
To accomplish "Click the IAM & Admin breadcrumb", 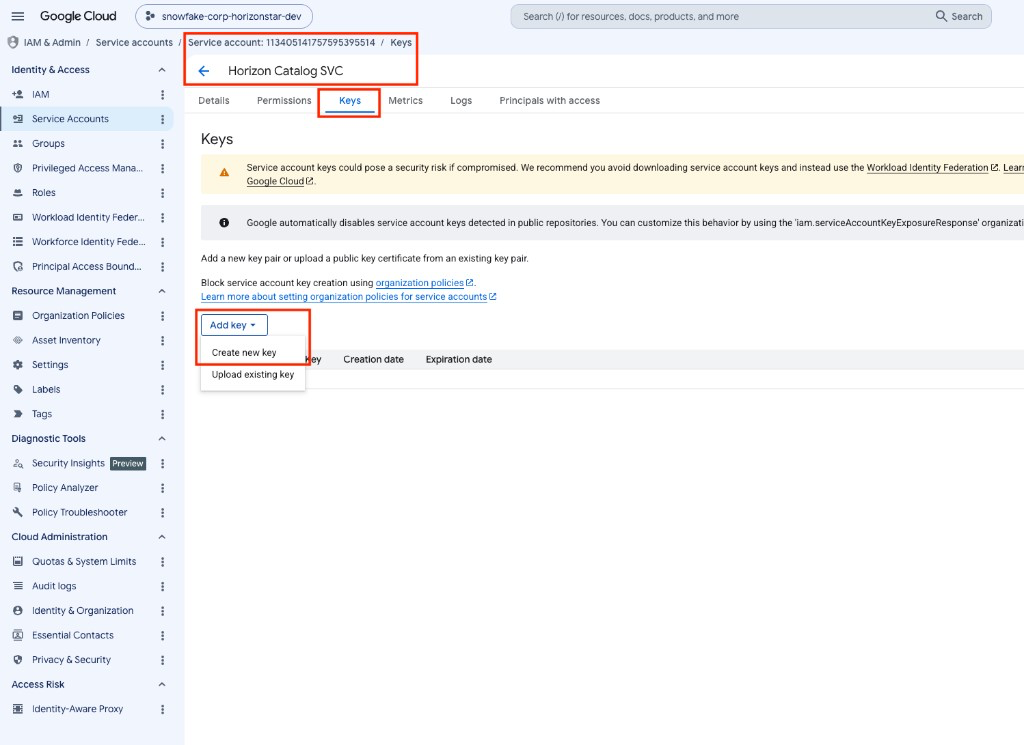I will point(52,42).
